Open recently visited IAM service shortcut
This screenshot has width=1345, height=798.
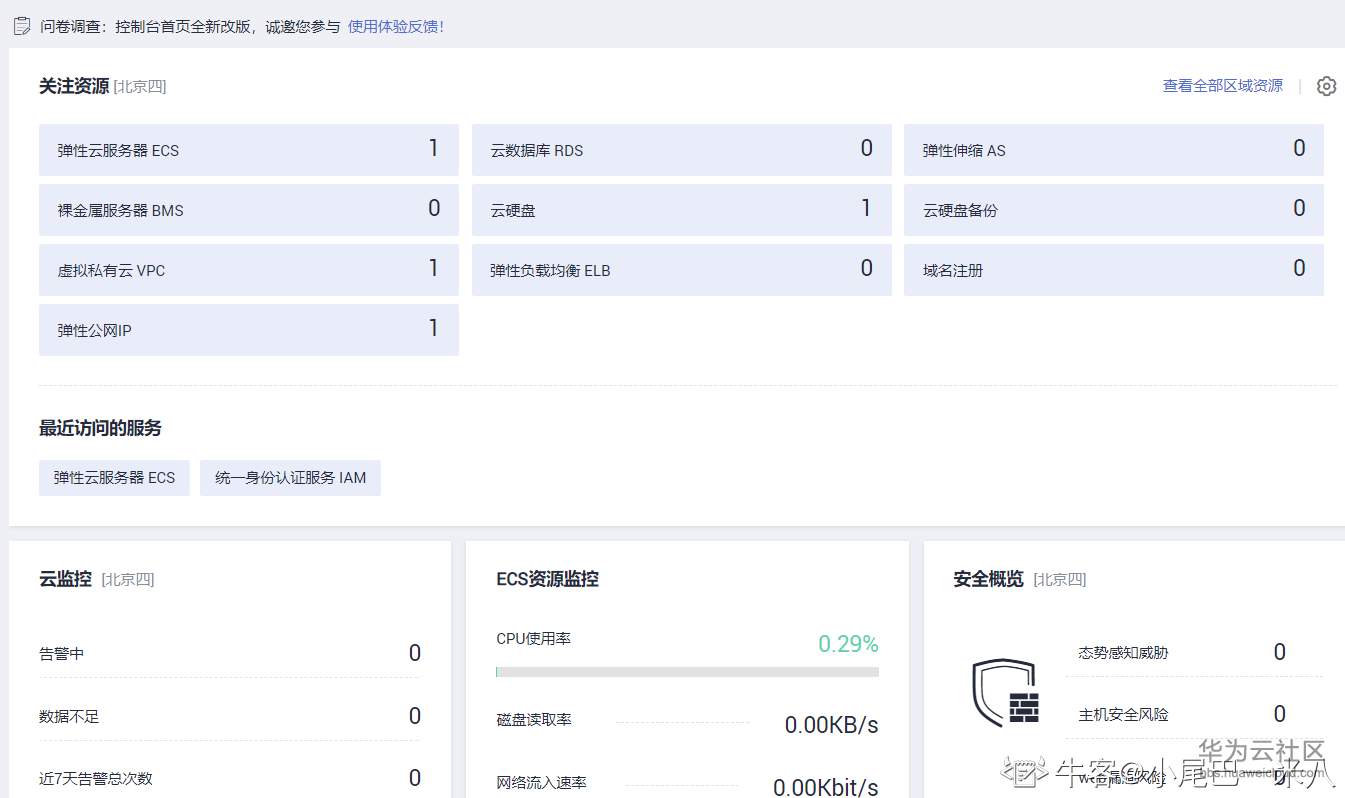tap(290, 478)
